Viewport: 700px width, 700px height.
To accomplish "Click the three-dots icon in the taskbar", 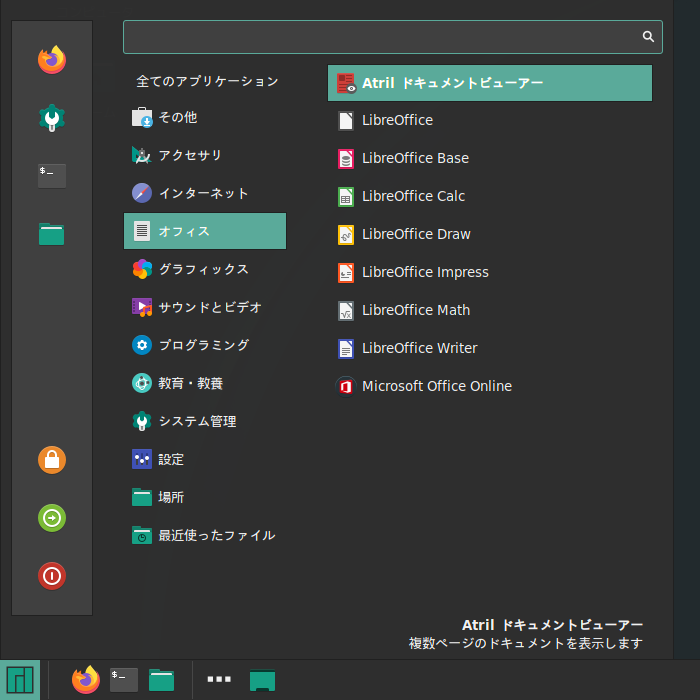I will tap(219, 679).
